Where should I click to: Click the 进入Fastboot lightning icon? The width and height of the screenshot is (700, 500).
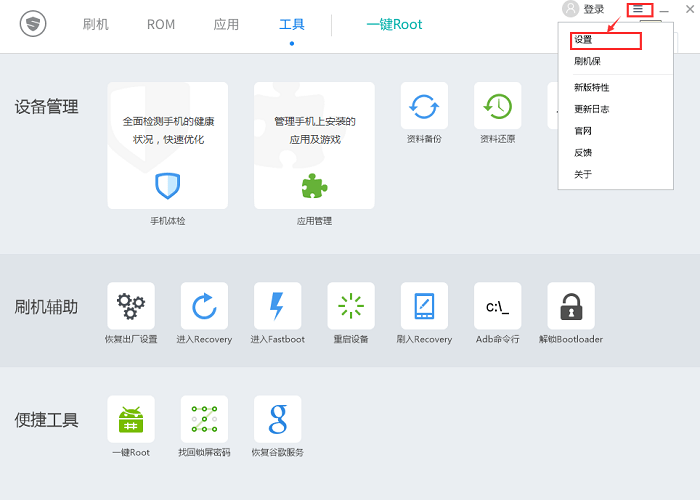pyautogui.click(x=277, y=306)
